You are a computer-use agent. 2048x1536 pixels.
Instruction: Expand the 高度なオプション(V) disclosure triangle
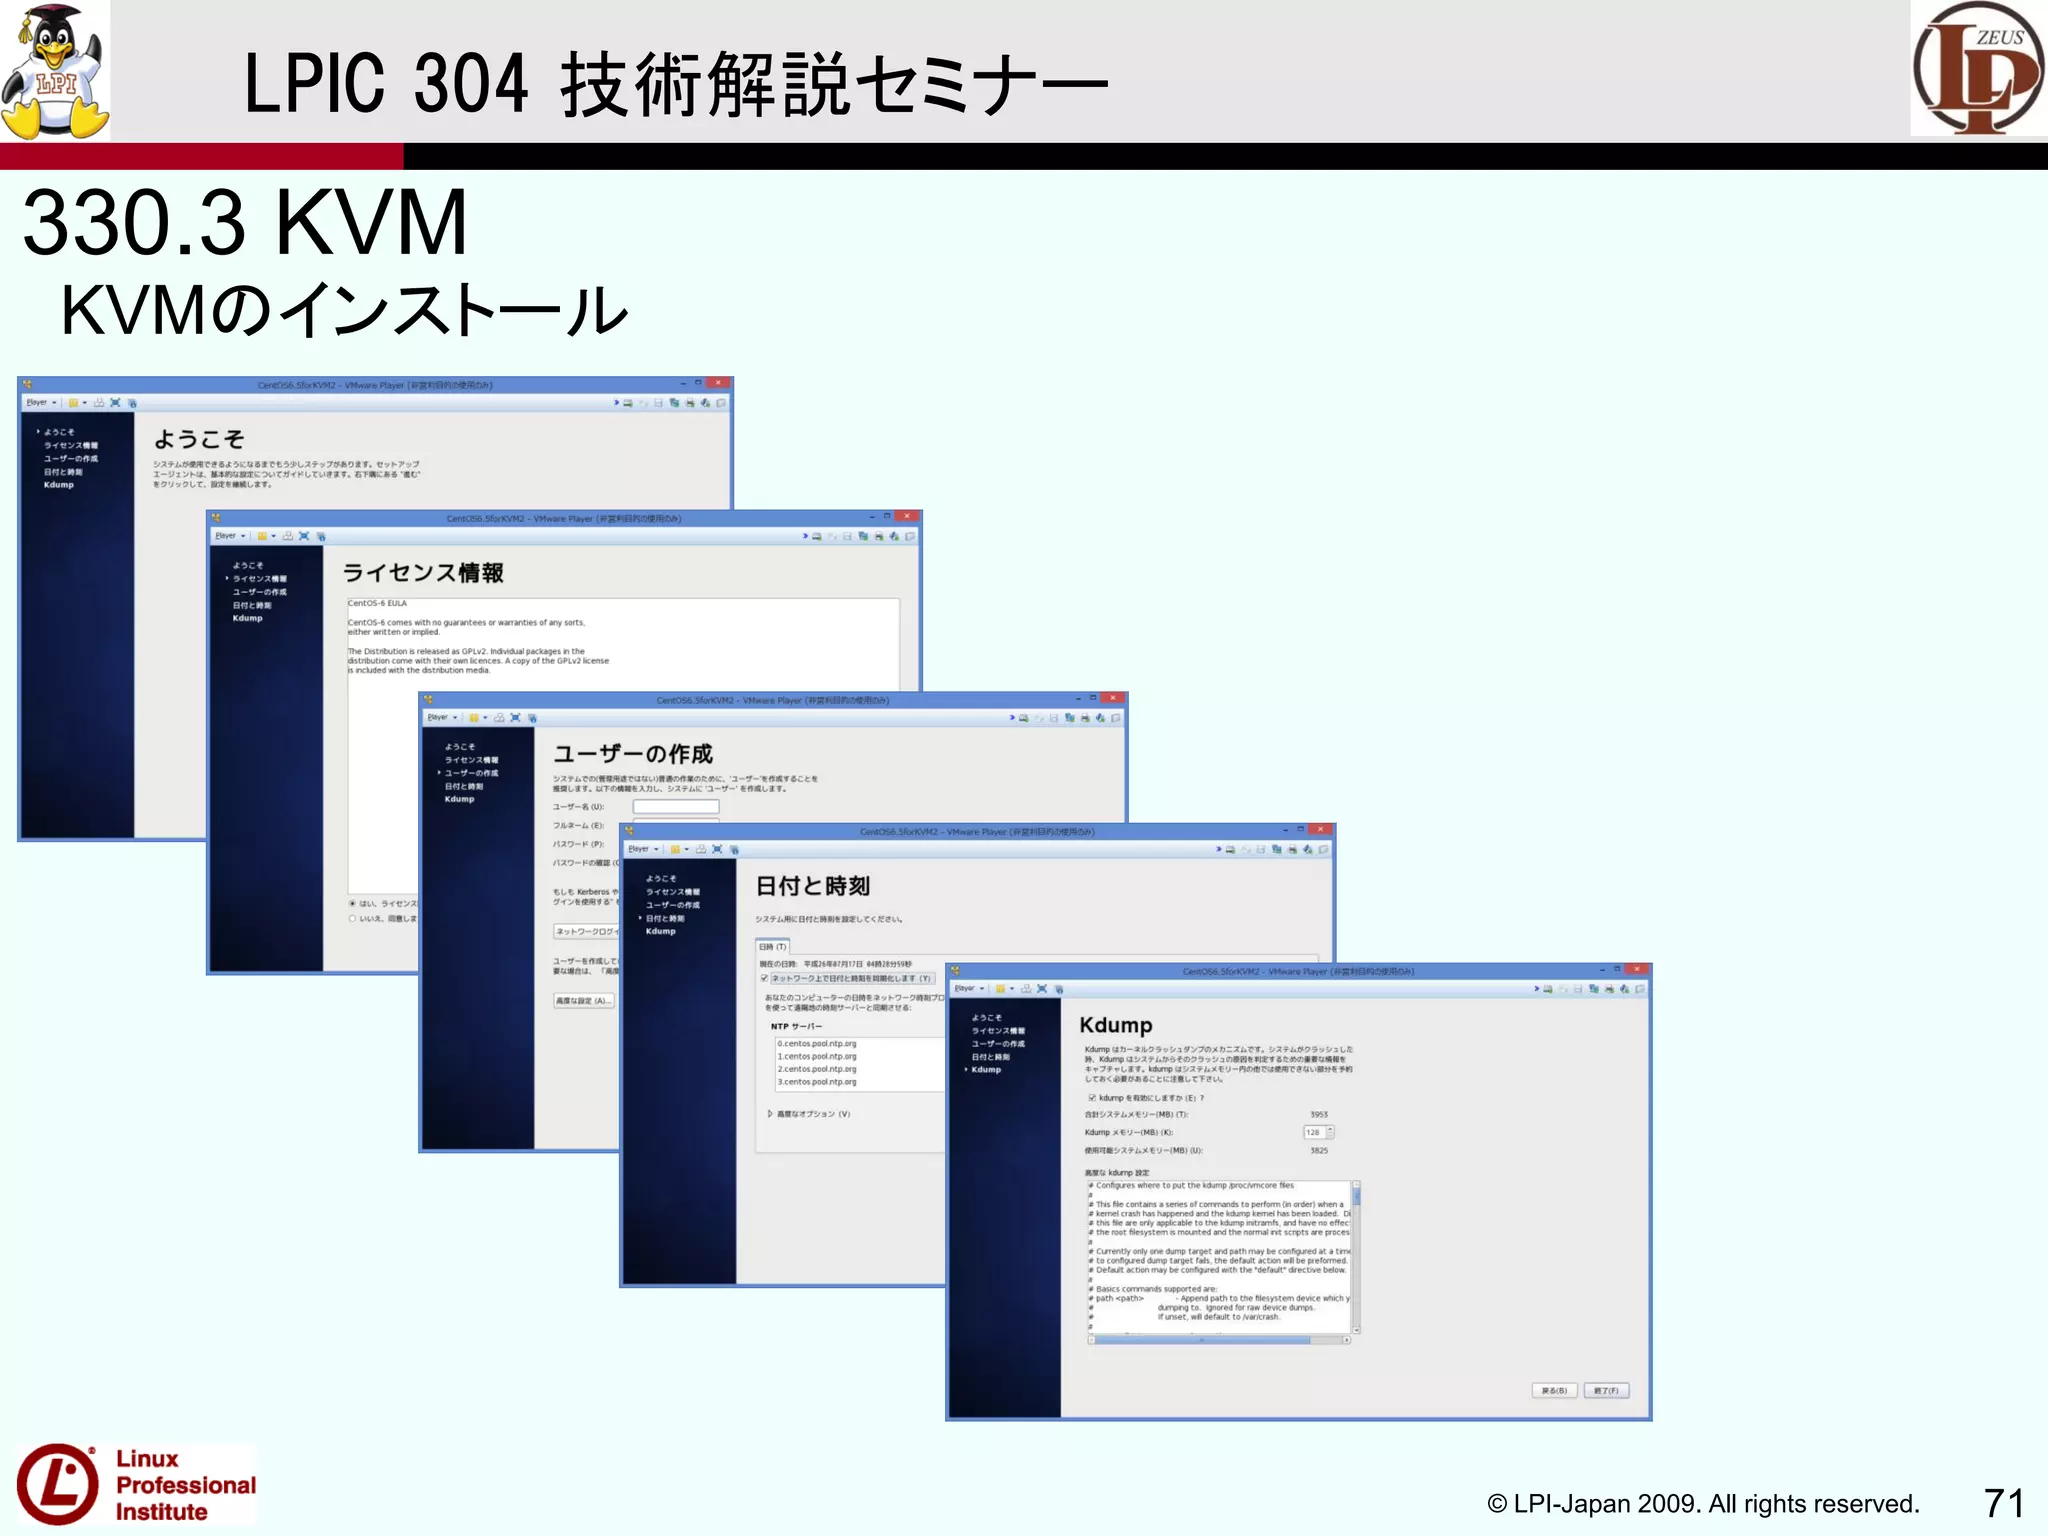coord(770,1113)
